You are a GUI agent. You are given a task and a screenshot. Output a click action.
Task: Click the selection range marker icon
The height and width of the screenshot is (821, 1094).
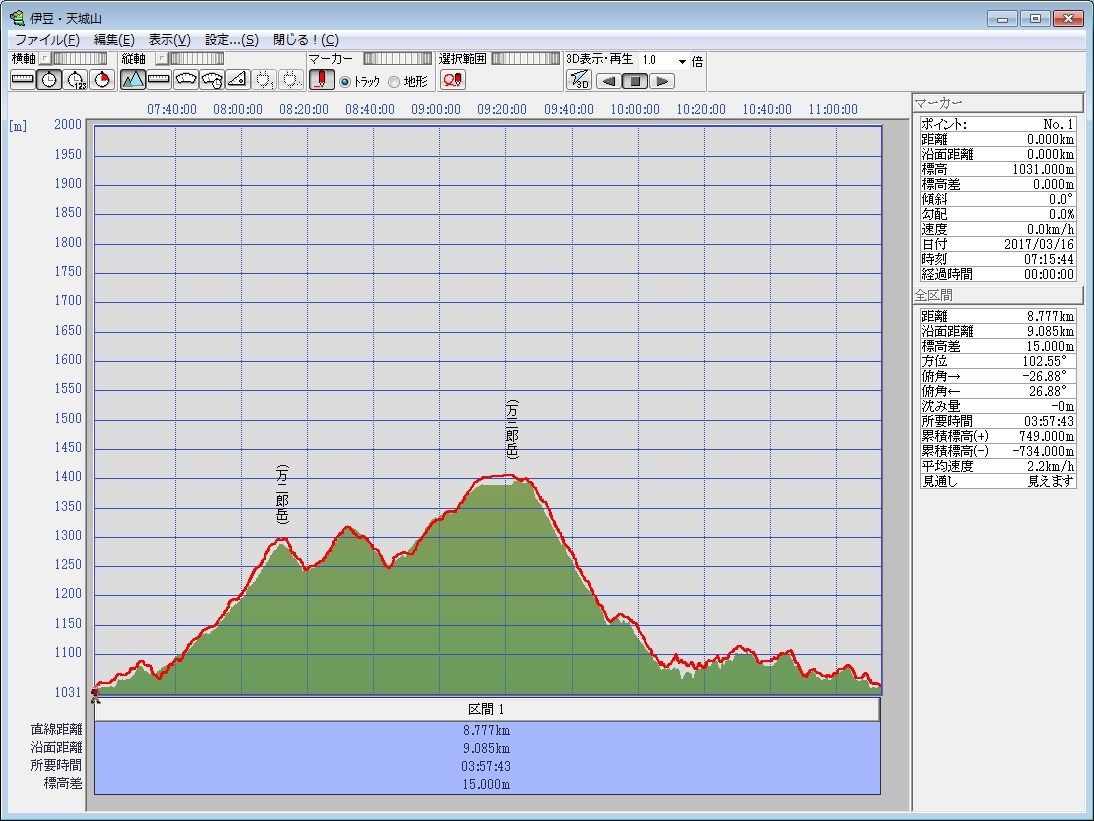click(452, 80)
